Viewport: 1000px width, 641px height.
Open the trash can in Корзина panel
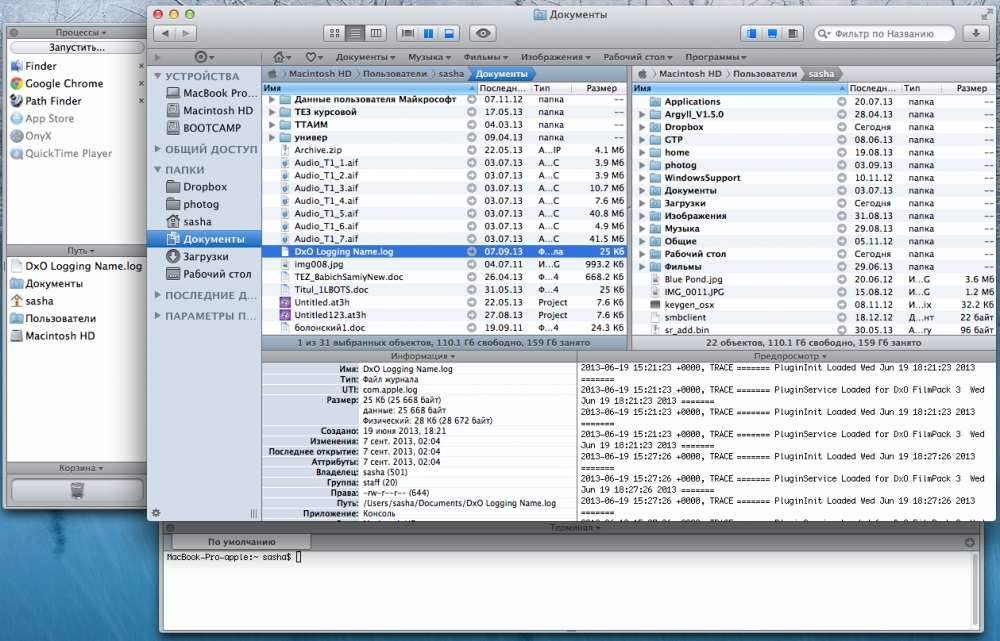point(76,490)
